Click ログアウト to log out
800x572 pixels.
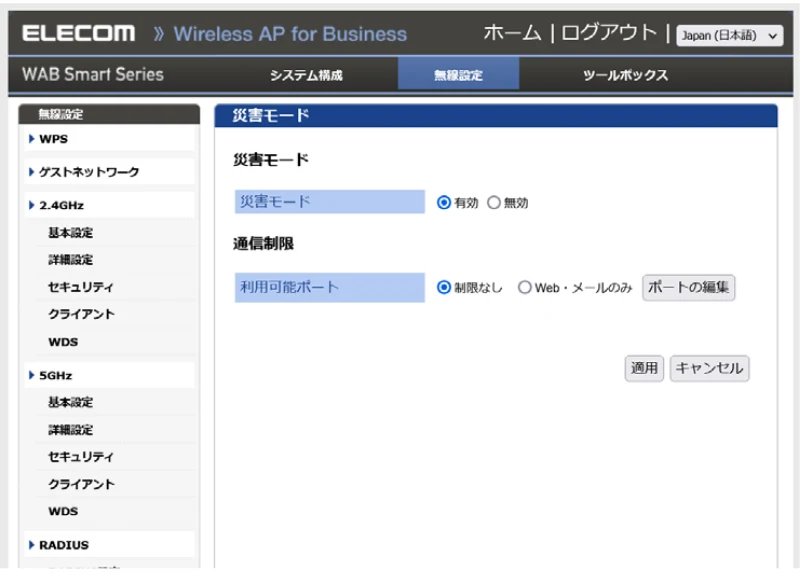(x=609, y=33)
